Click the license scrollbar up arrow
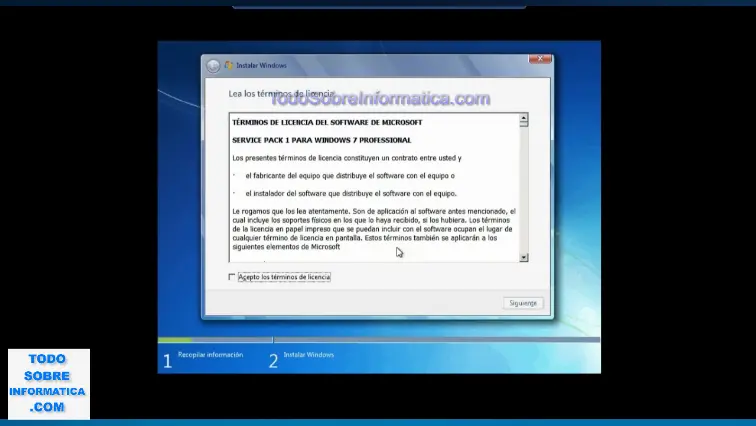756x426 pixels. point(523,119)
